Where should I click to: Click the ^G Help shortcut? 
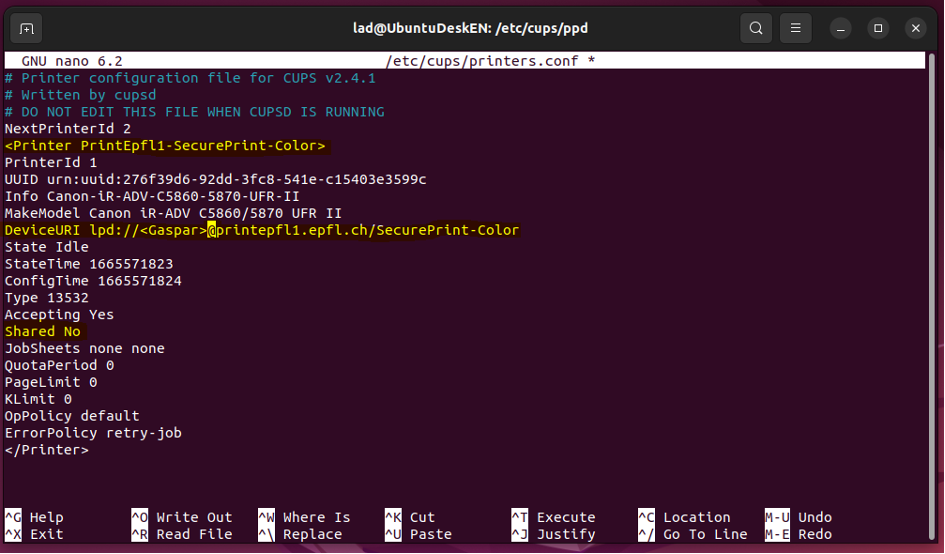[34, 517]
